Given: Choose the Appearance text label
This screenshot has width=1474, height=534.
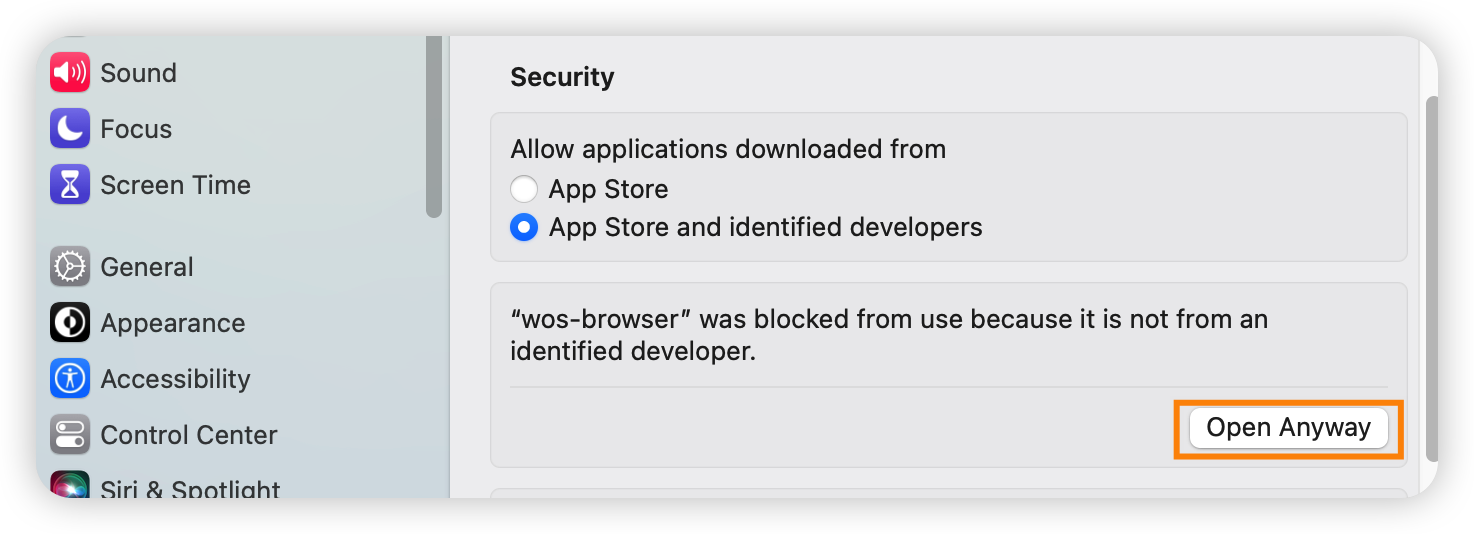Looking at the screenshot, I should tap(172, 323).
